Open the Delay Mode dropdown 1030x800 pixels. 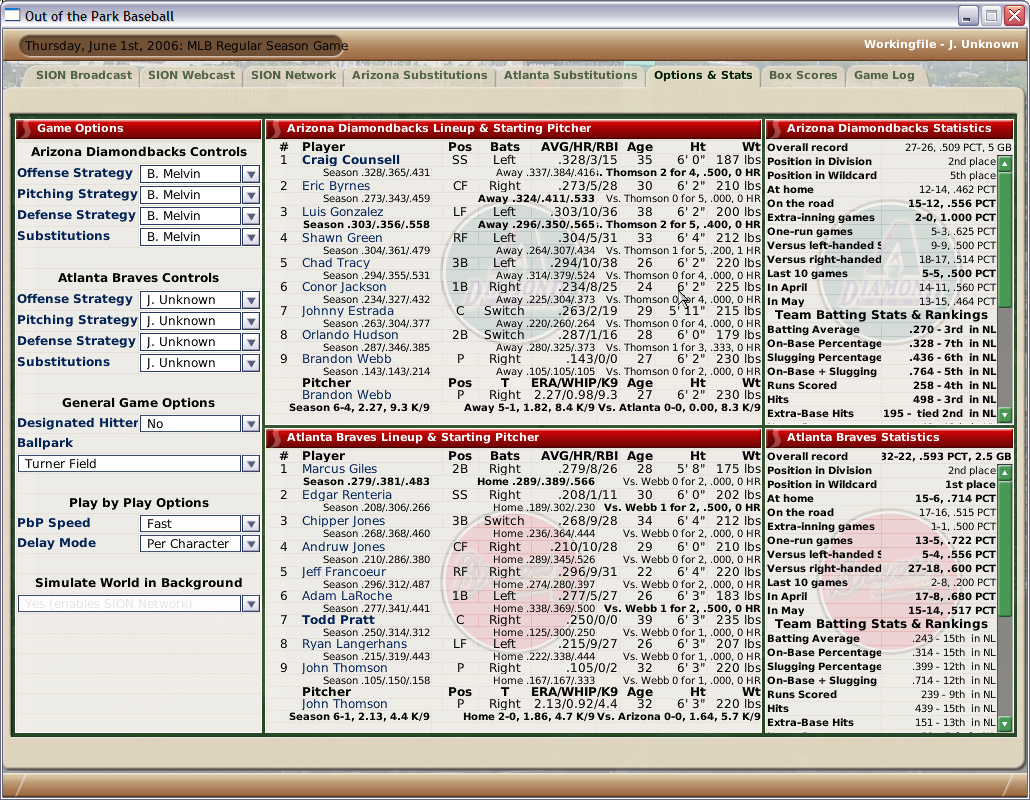tap(200, 544)
